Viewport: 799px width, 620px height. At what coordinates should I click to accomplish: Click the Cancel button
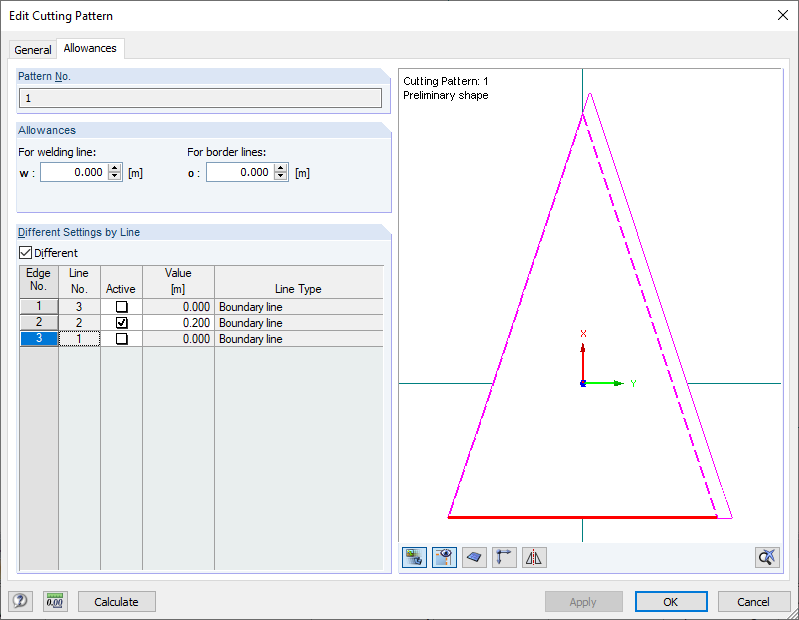(753, 602)
